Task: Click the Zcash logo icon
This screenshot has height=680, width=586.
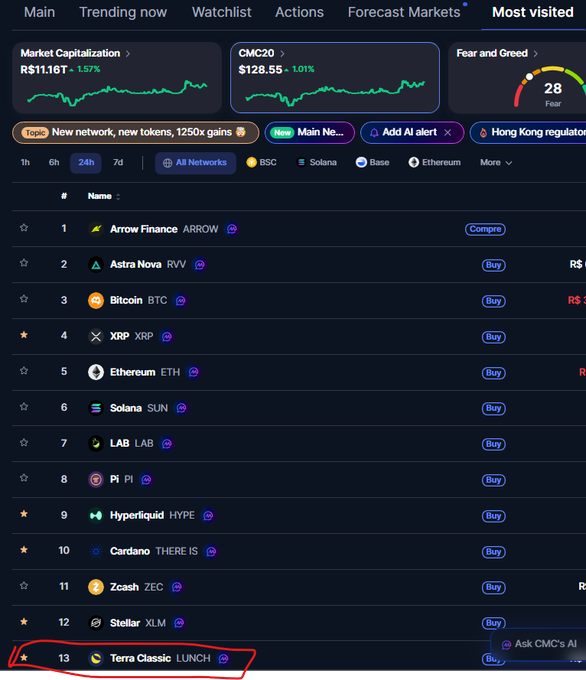Action: (96, 587)
